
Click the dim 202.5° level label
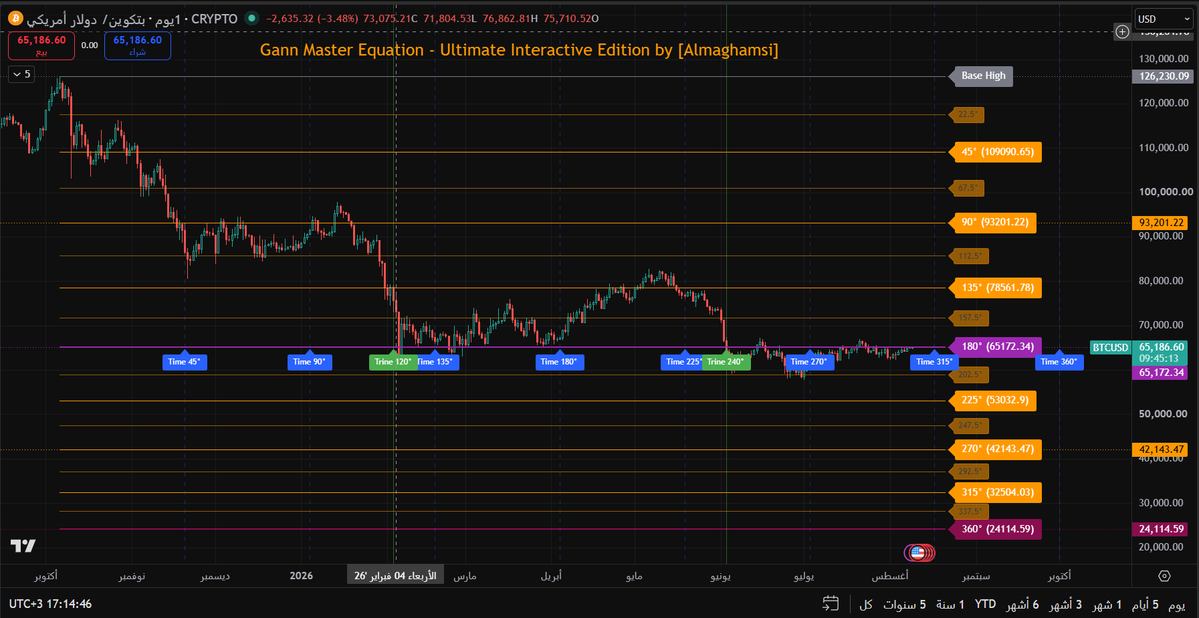(x=970, y=375)
